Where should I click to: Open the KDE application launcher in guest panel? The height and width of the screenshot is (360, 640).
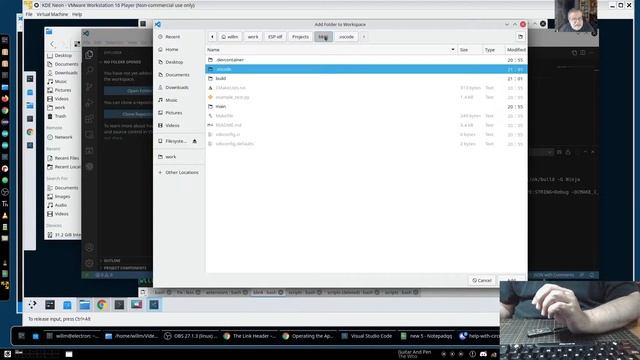pyautogui.click(x=33, y=304)
